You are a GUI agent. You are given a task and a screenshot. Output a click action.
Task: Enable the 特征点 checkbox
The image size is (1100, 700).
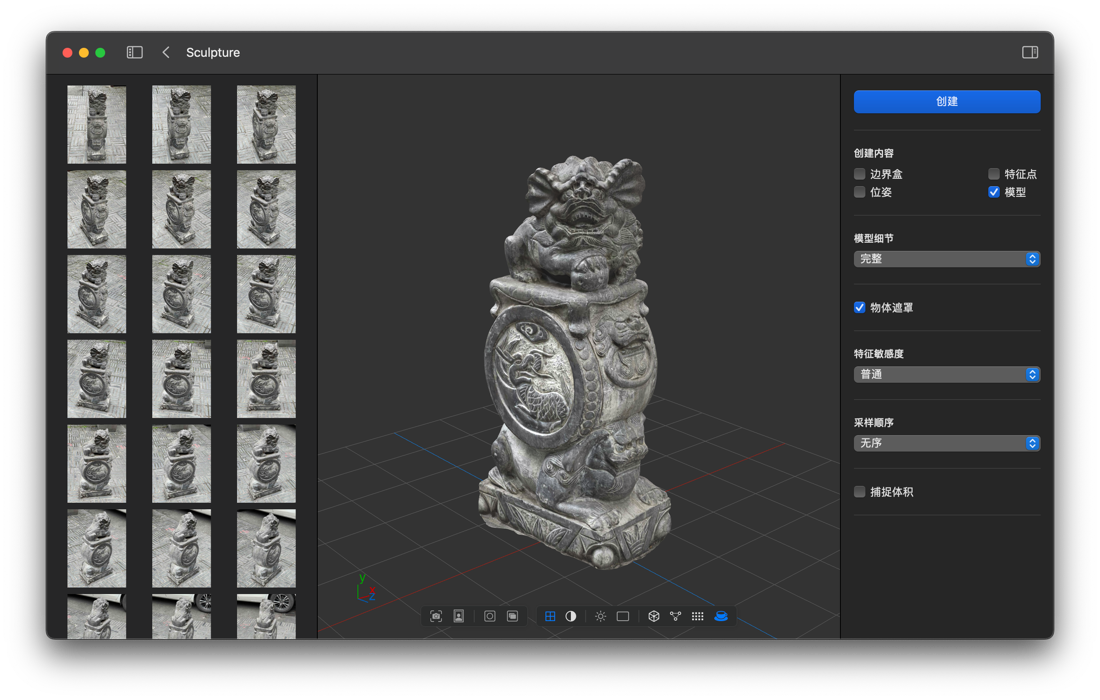coord(994,174)
